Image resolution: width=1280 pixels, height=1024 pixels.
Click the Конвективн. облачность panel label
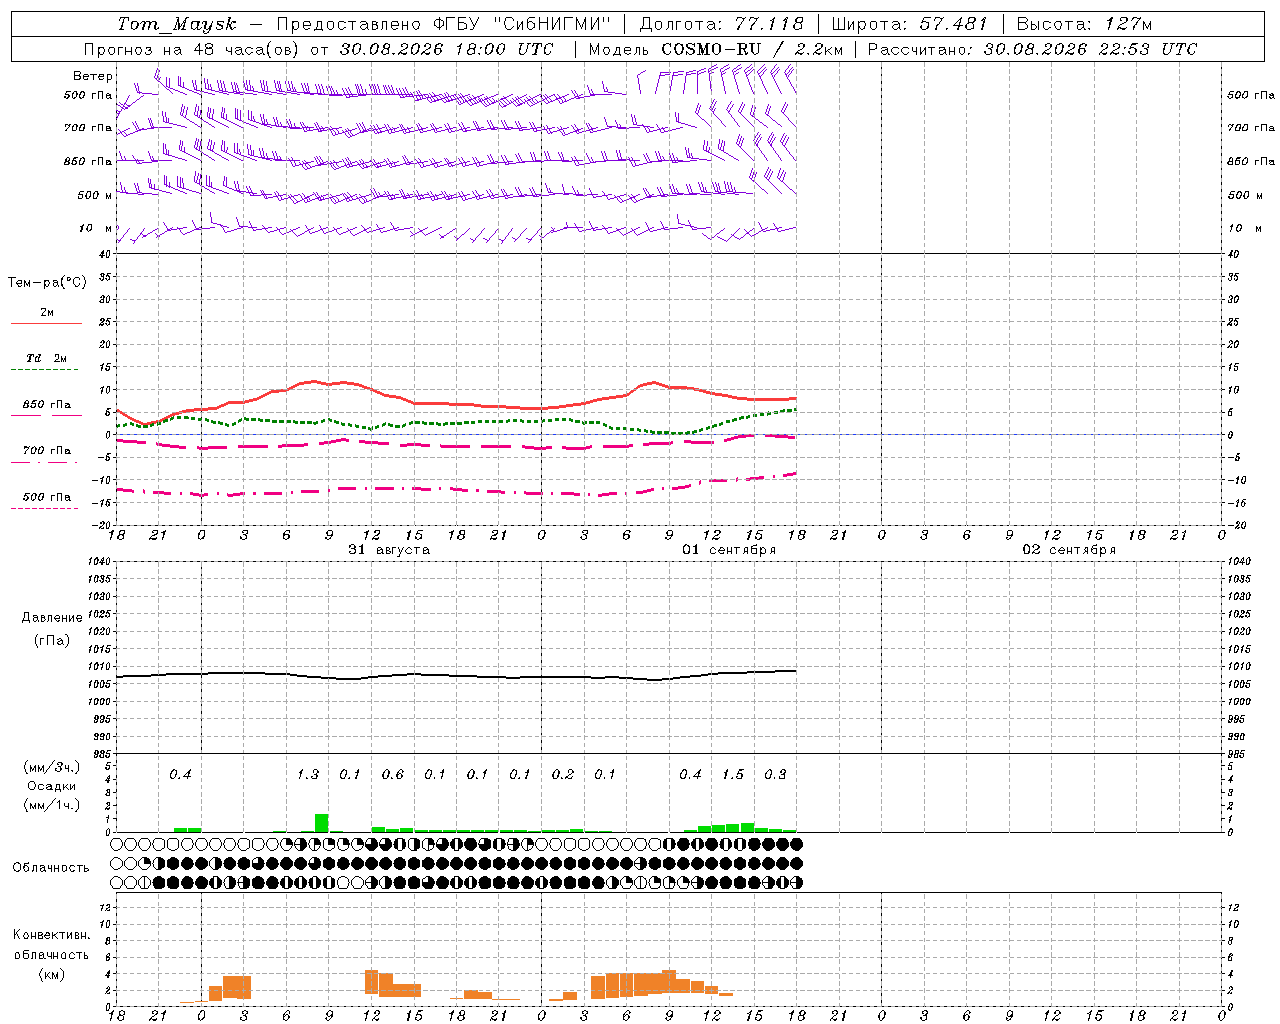tap(51, 954)
